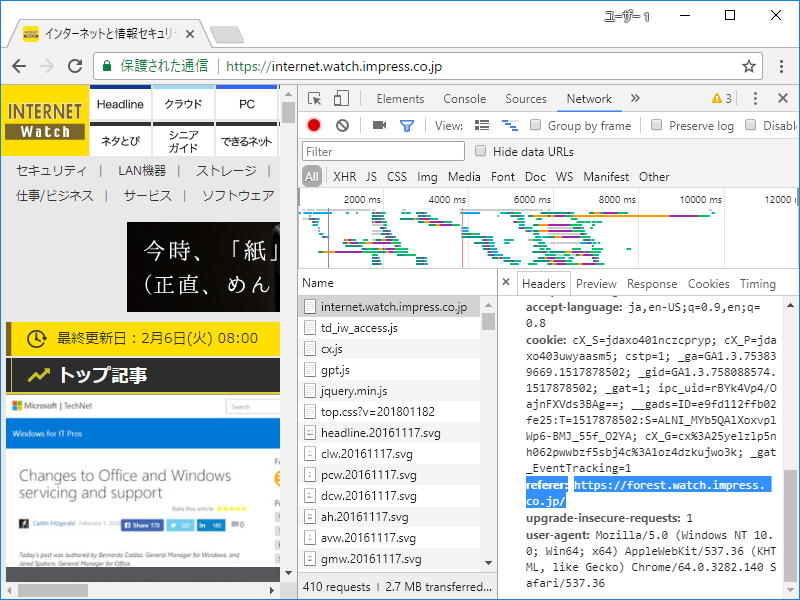Select the inspect element tool

tap(315, 99)
